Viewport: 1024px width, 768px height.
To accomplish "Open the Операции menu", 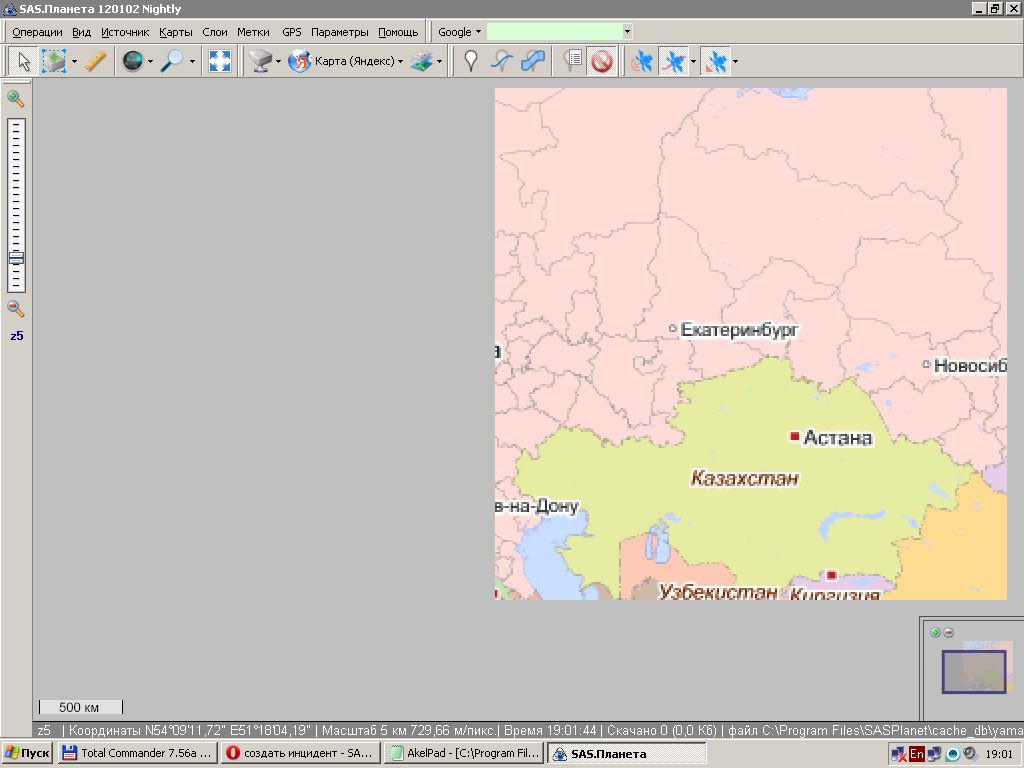I will tap(37, 32).
